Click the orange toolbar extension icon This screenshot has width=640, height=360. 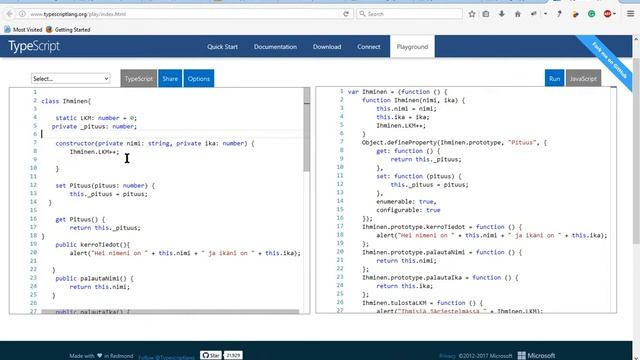pos(576,14)
